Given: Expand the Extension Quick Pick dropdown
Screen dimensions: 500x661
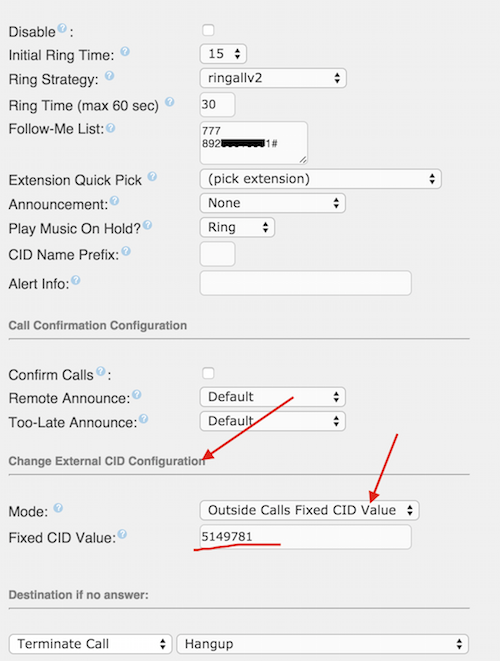Looking at the screenshot, I should pos(320,179).
